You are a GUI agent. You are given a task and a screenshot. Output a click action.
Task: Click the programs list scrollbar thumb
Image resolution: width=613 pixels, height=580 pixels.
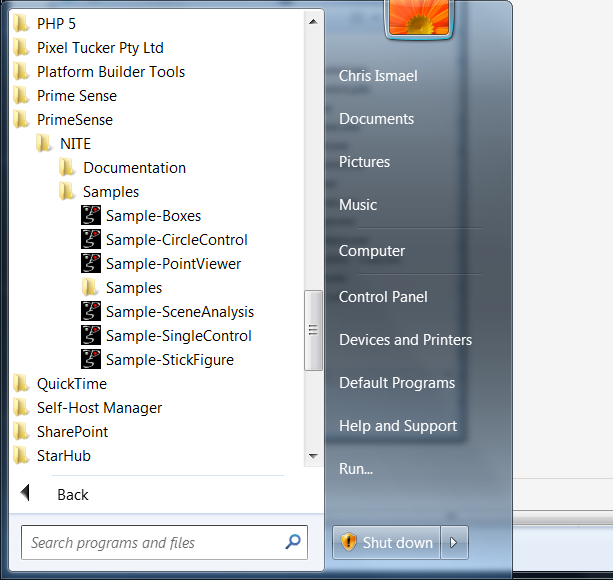(x=314, y=330)
